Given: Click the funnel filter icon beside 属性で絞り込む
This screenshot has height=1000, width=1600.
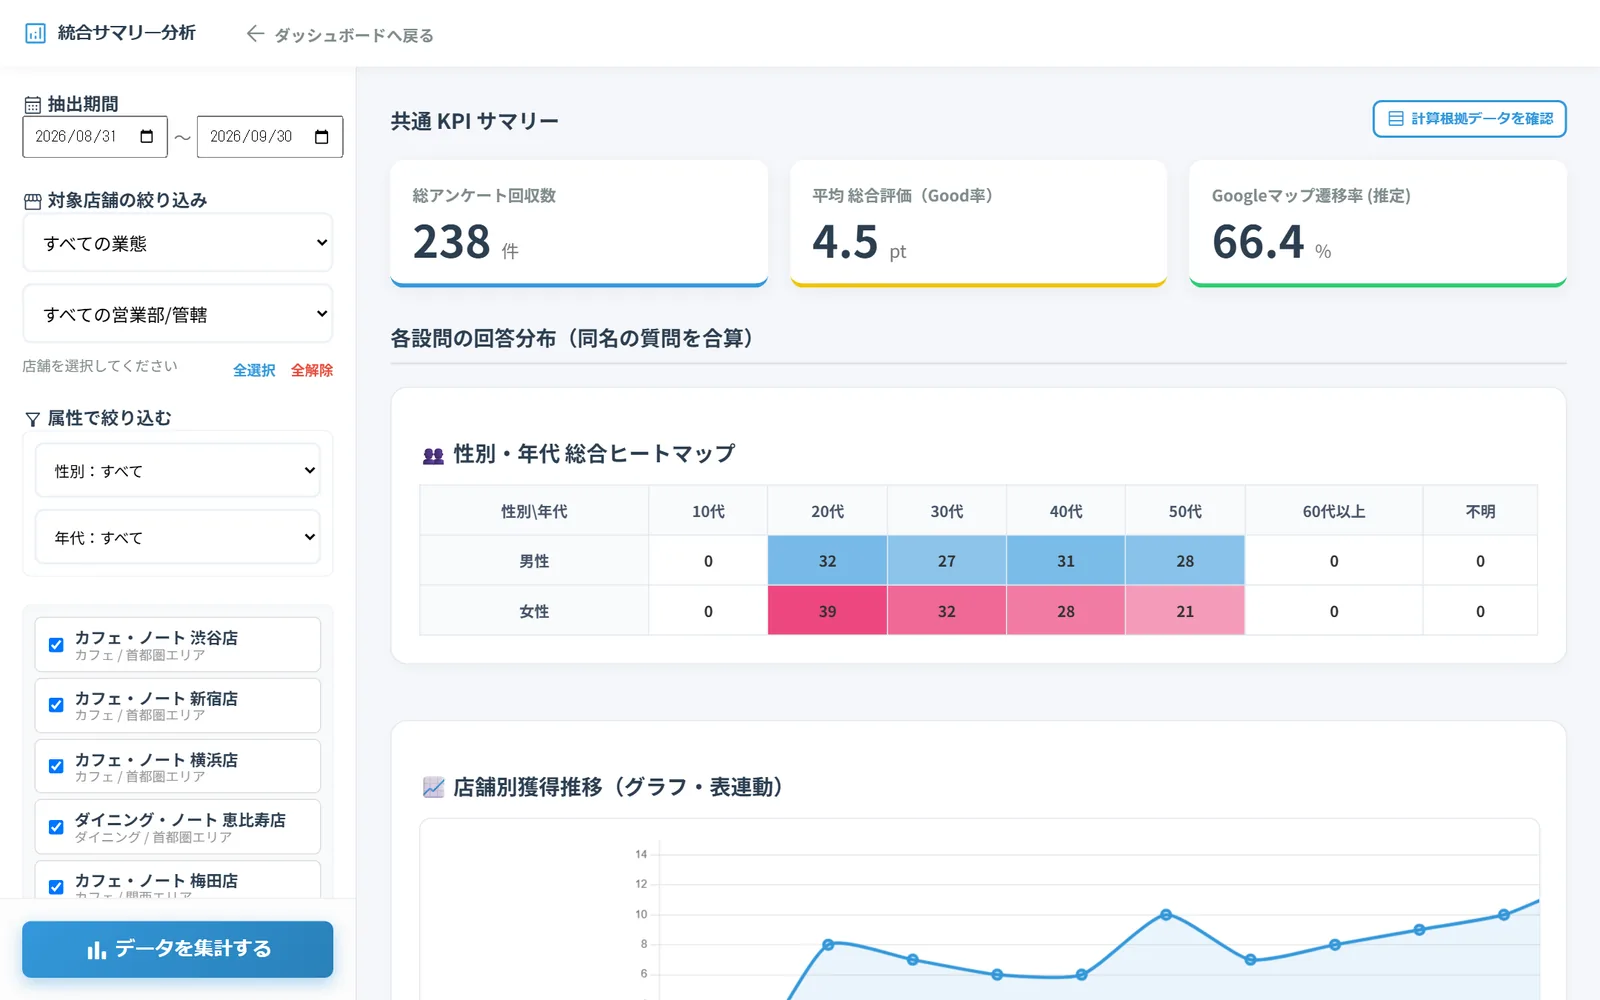Looking at the screenshot, I should pos(33,419).
